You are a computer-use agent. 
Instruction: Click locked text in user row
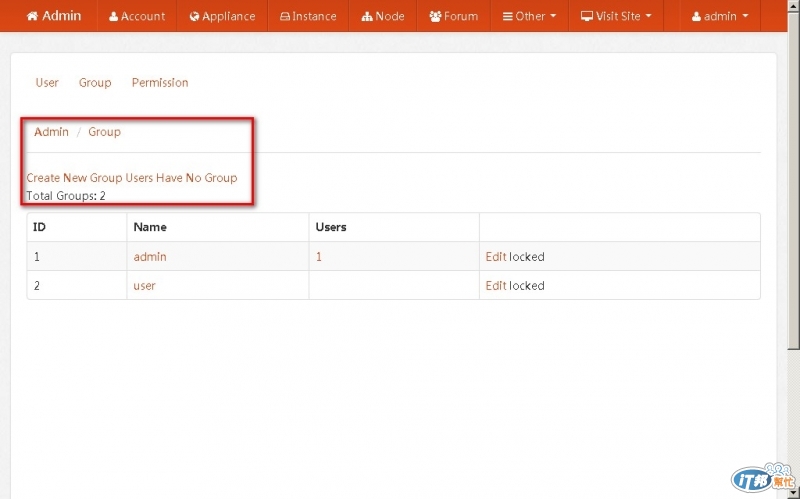pyautogui.click(x=527, y=286)
